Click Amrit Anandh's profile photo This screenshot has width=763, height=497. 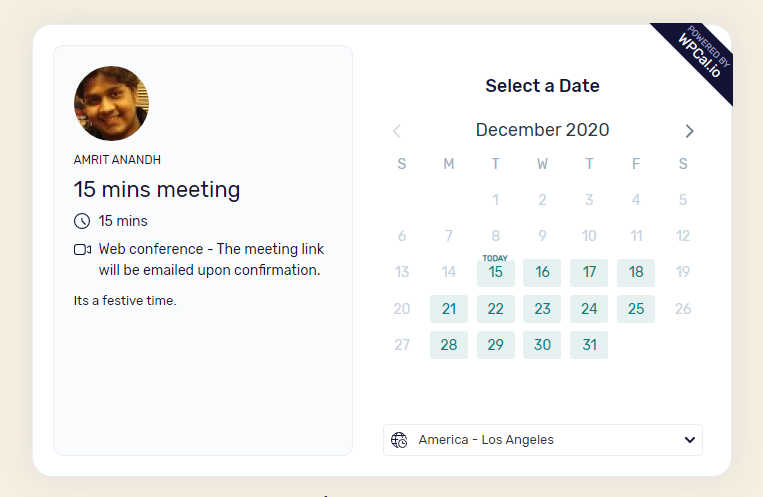pyautogui.click(x=111, y=104)
